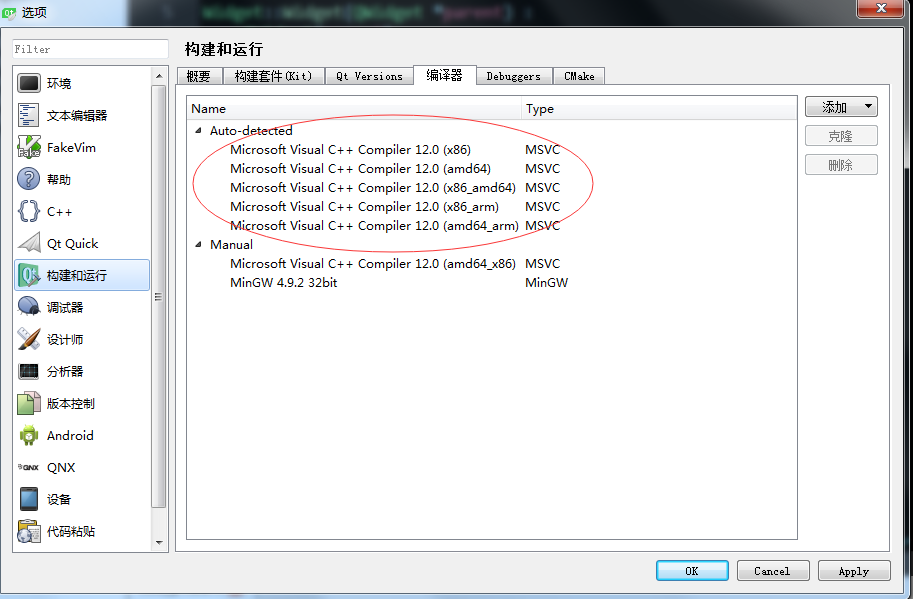Image resolution: width=913 pixels, height=599 pixels.
Task: Select the 文本编辑器 text editor icon
Action: pyautogui.click(x=29, y=115)
